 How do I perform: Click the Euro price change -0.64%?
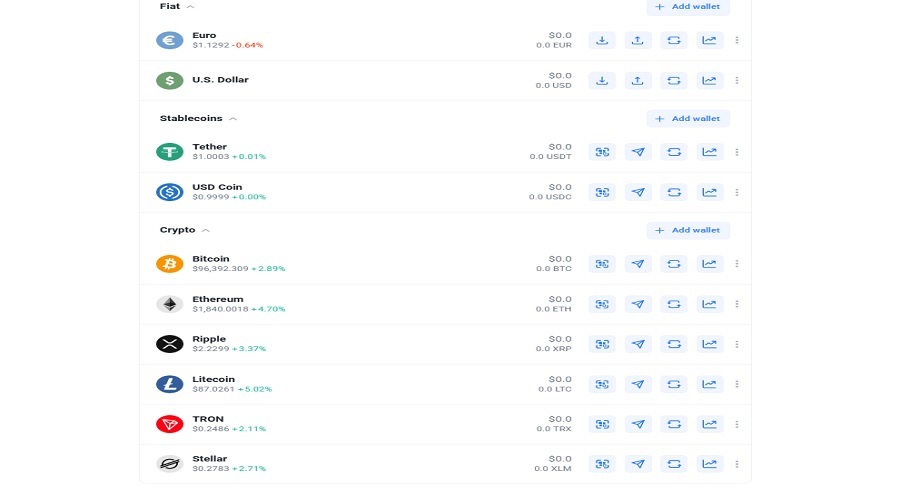pos(247,45)
